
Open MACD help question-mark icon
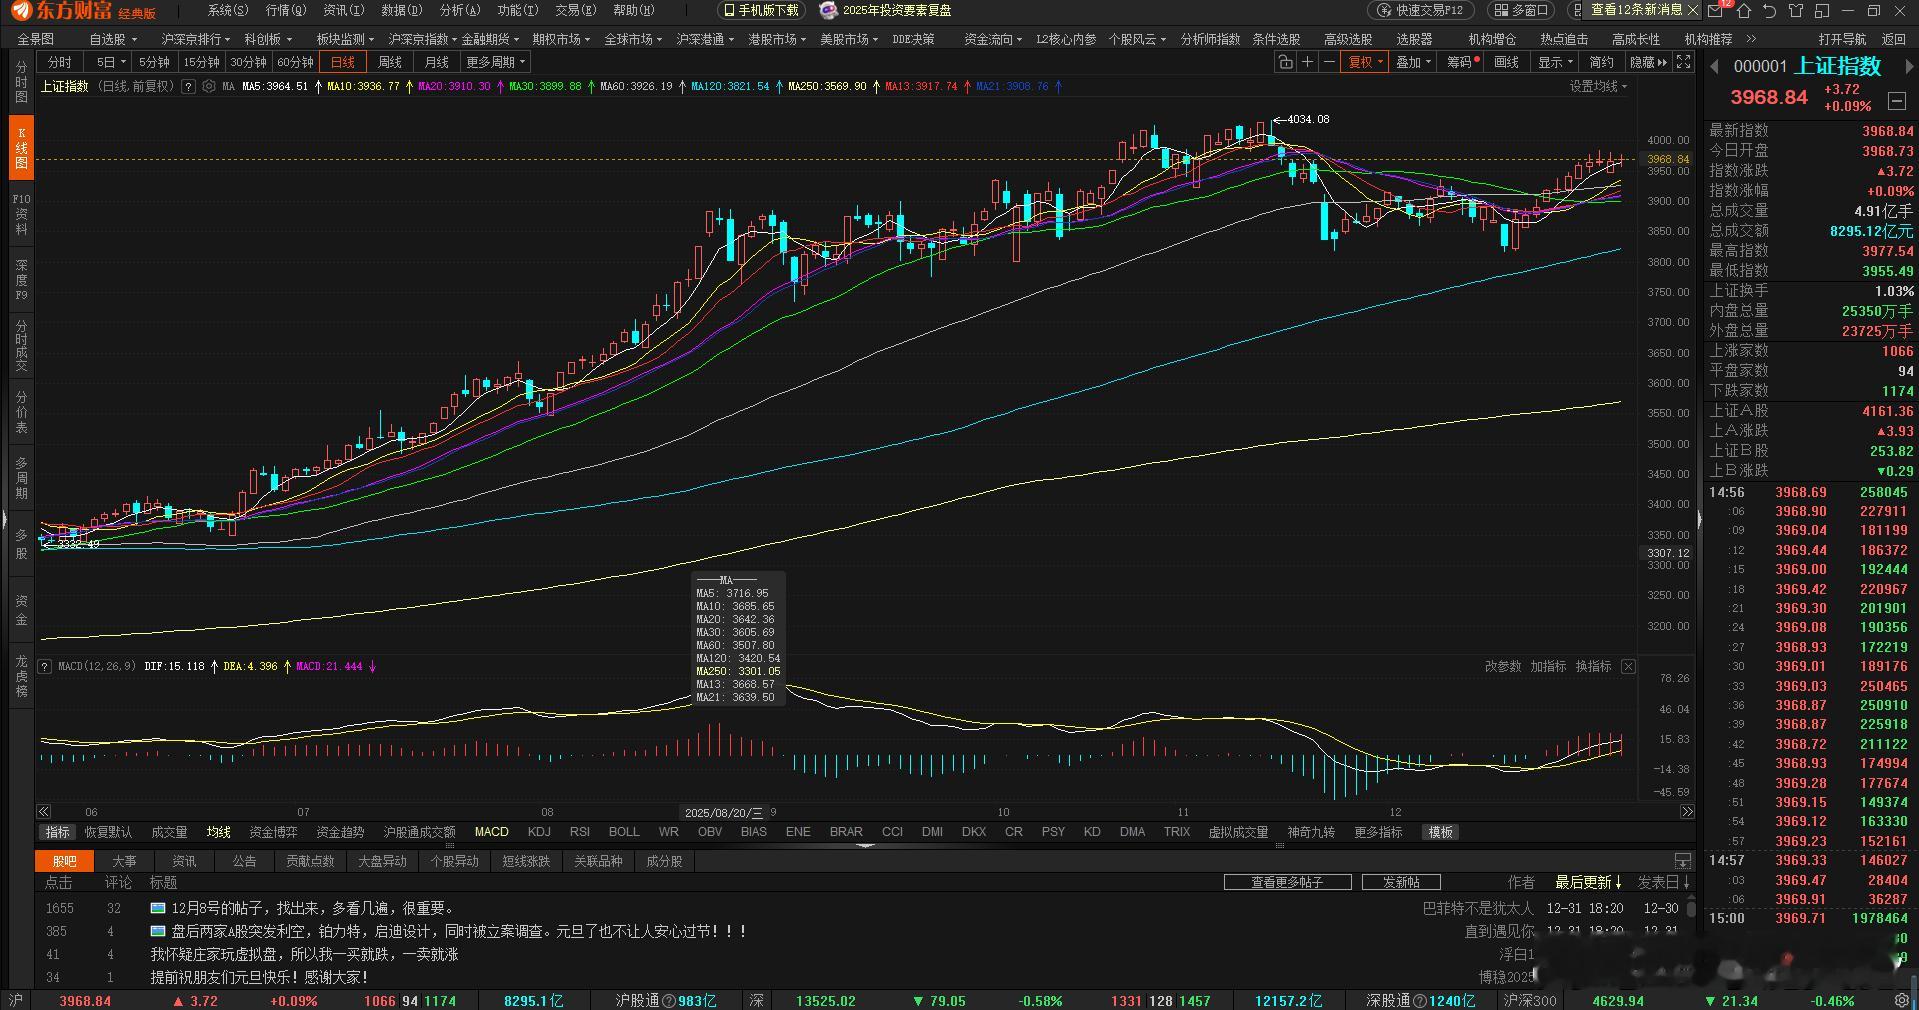(45, 666)
